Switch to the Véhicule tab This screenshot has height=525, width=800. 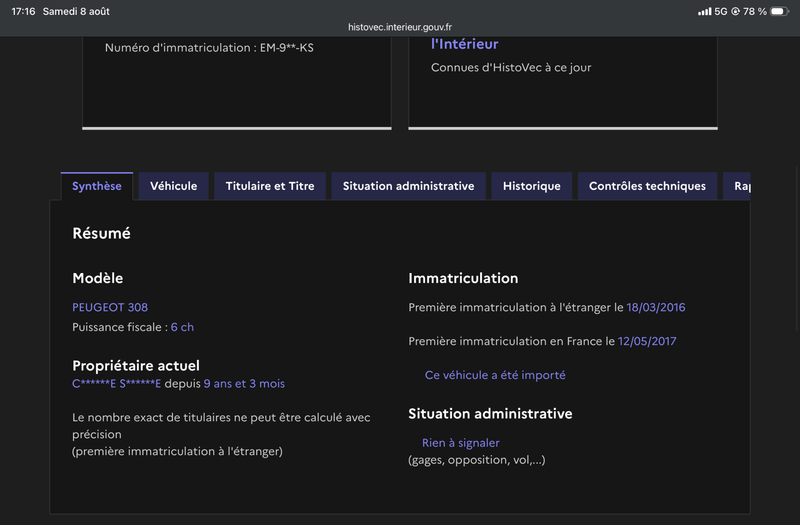[173, 186]
